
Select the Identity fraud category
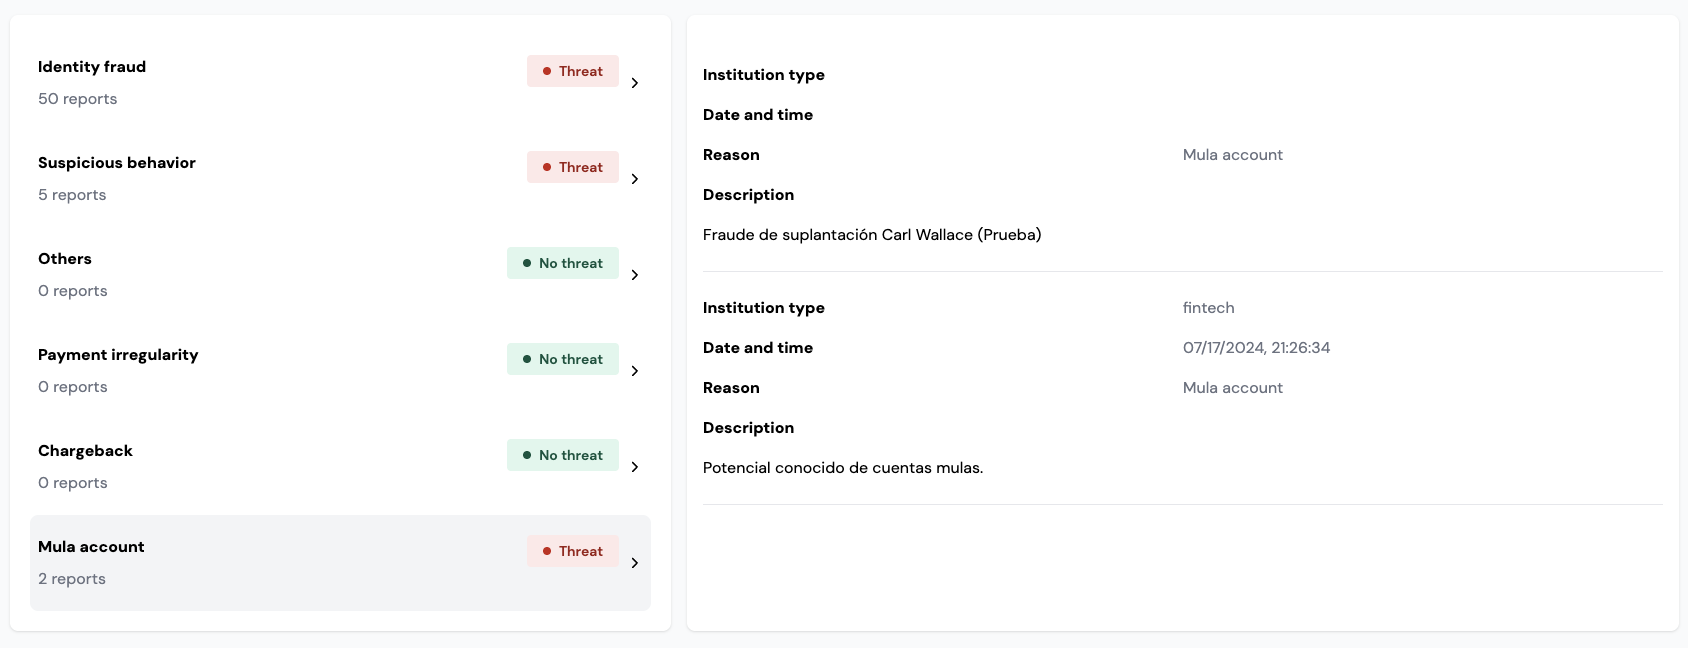click(x=92, y=67)
